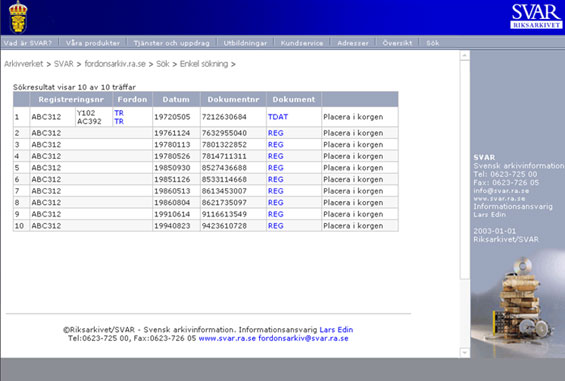Open Lars Edin link in footer

[336, 330]
